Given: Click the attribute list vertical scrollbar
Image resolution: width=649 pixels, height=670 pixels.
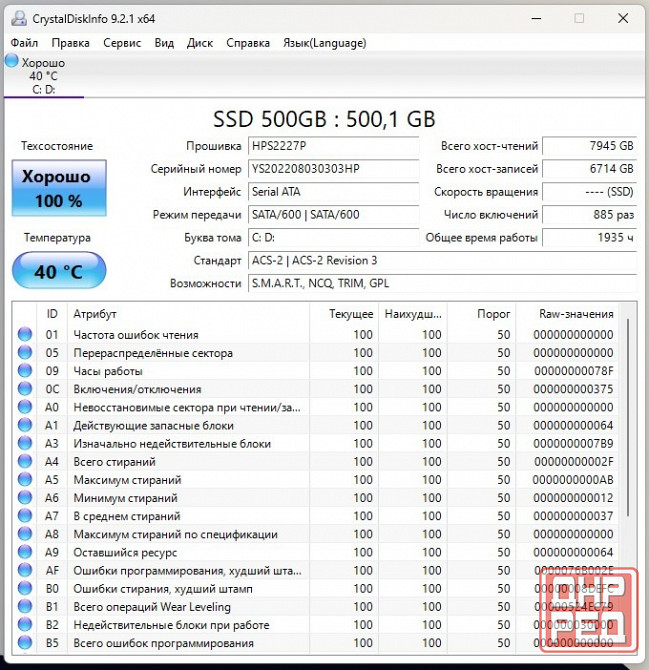Looking at the screenshot, I should (628, 417).
